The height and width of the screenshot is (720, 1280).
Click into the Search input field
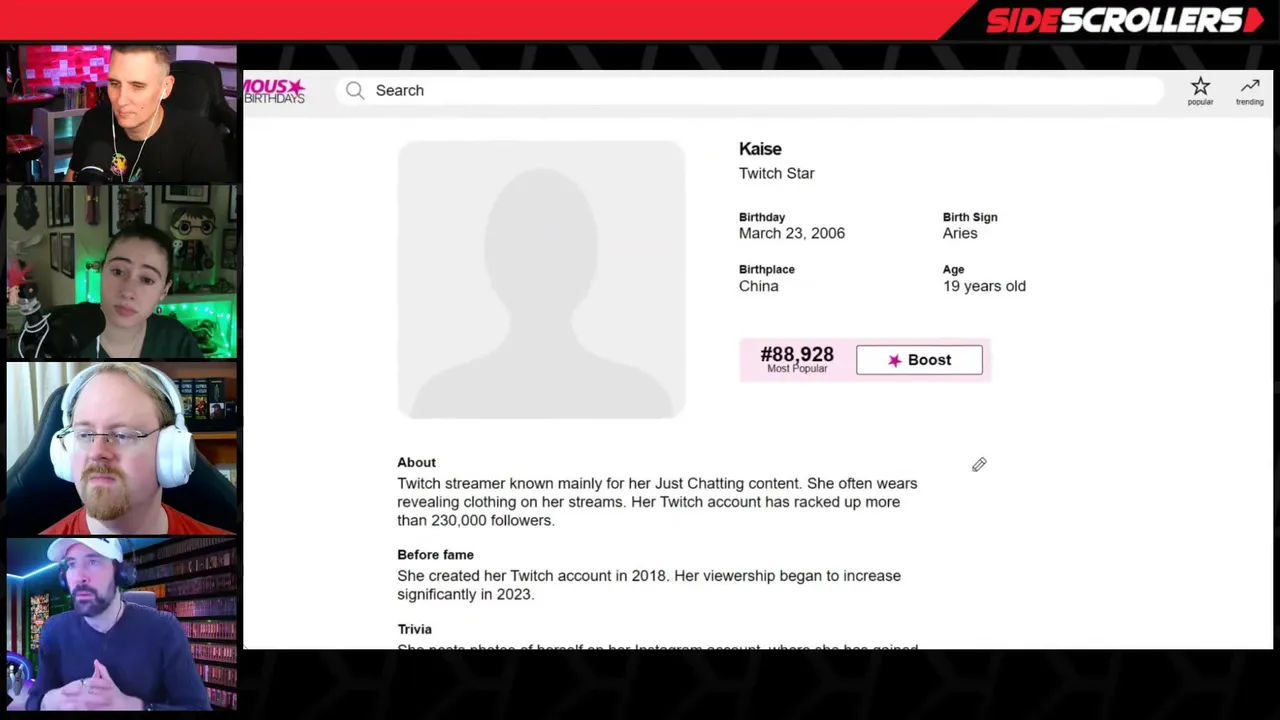pyautogui.click(x=750, y=90)
